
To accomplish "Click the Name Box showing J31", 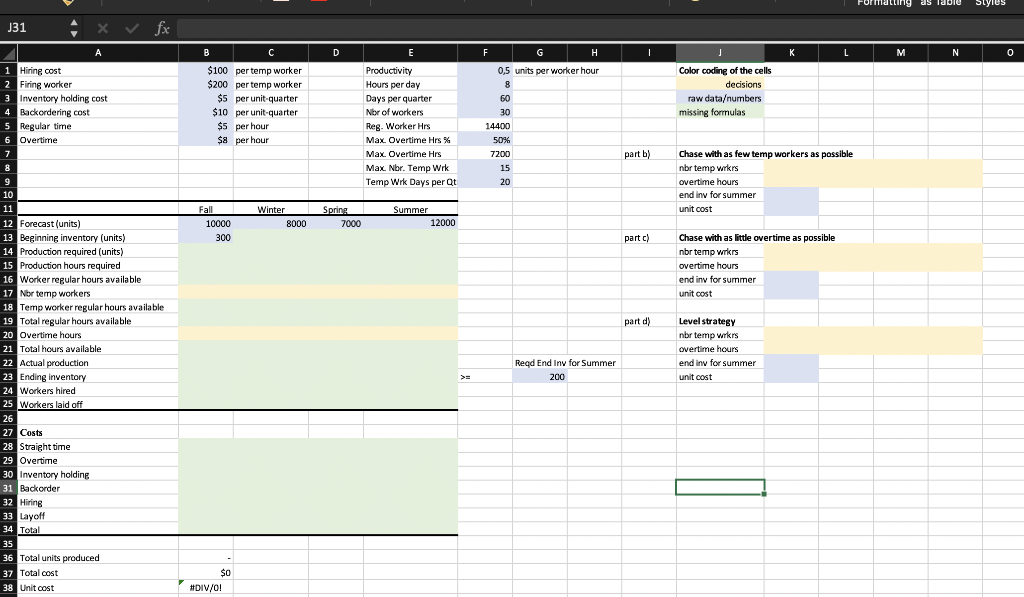I will 30,28.
